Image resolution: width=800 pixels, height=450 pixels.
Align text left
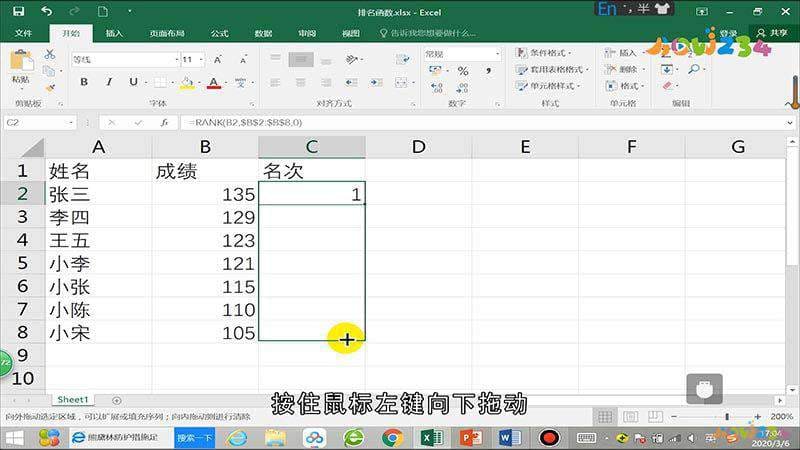click(x=276, y=82)
